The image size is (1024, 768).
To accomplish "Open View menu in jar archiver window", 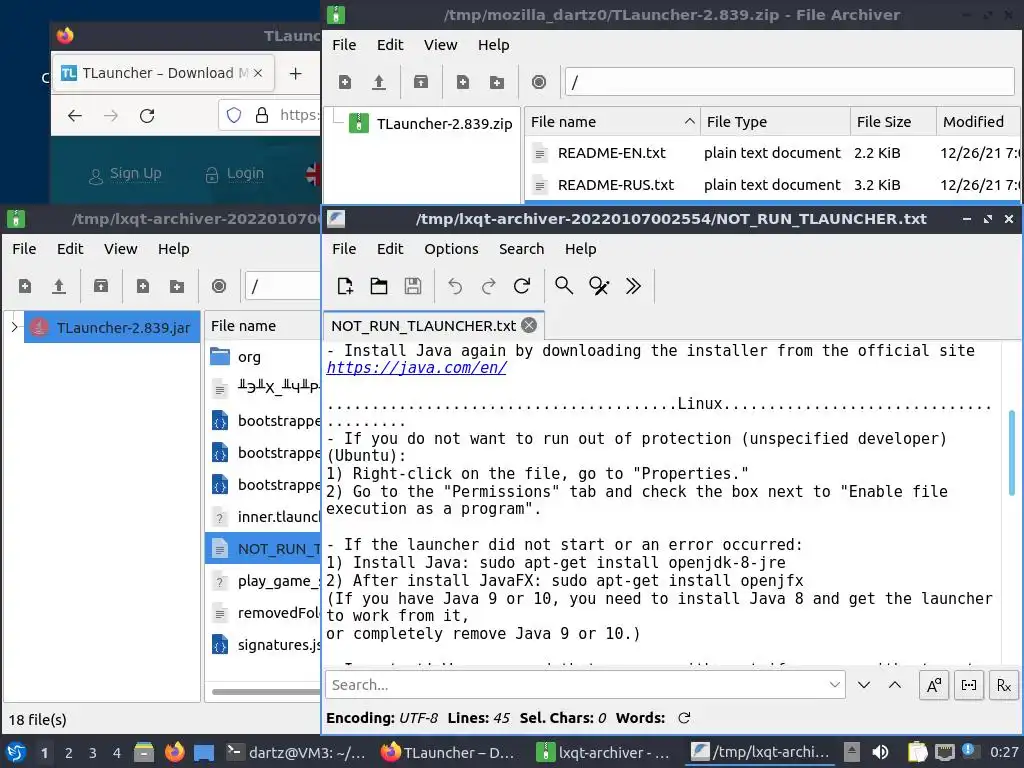I will pos(121,249).
